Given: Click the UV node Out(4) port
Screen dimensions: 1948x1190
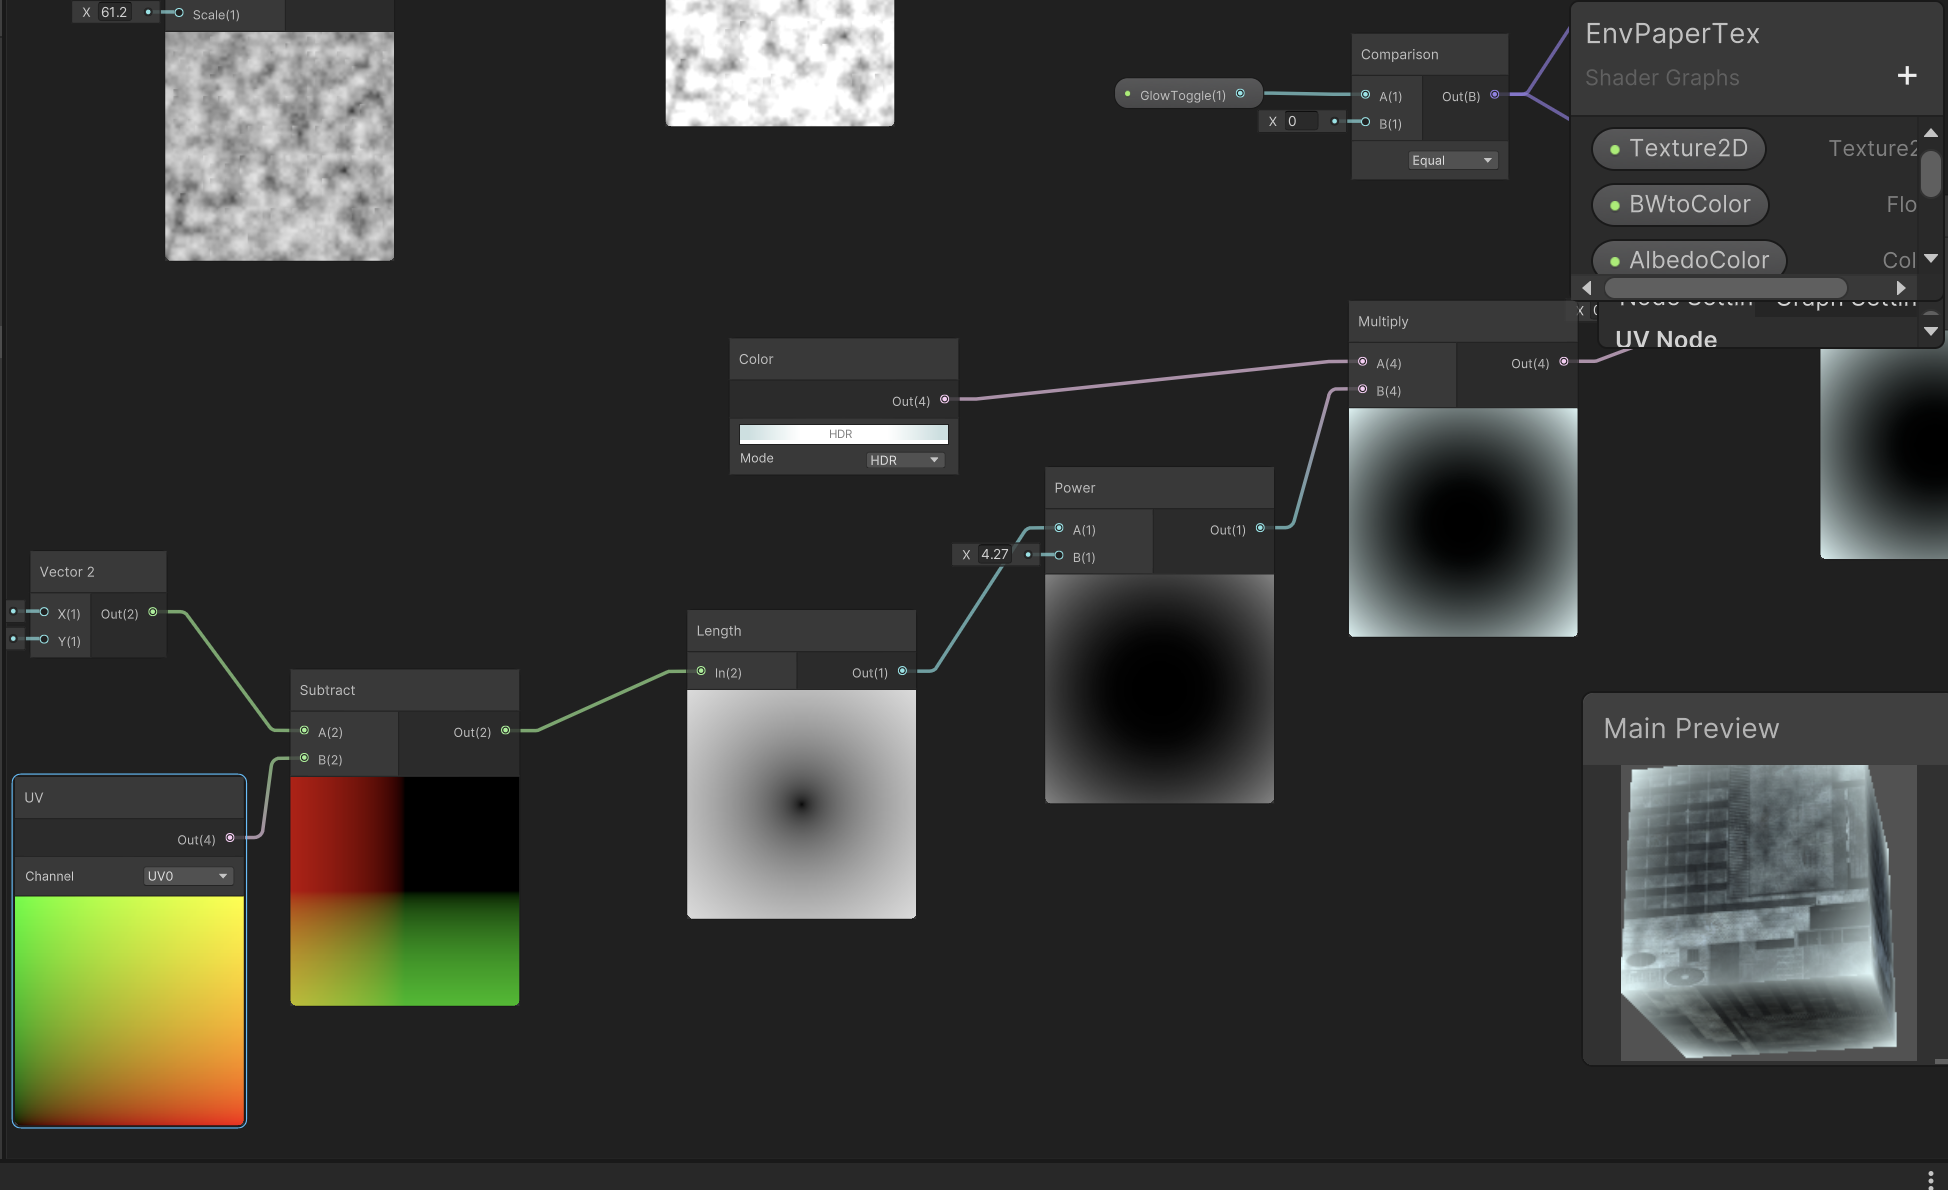Looking at the screenshot, I should [x=230, y=838].
